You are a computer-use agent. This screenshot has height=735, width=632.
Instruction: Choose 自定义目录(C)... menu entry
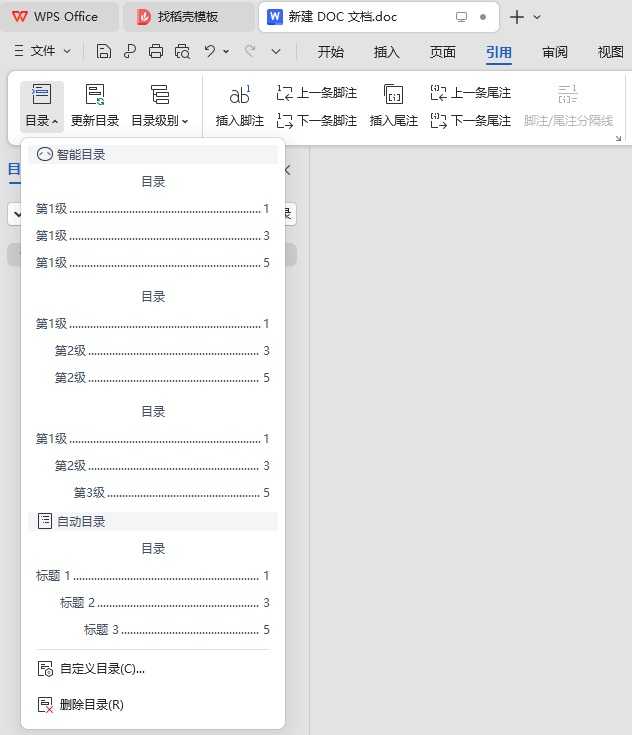click(102, 669)
